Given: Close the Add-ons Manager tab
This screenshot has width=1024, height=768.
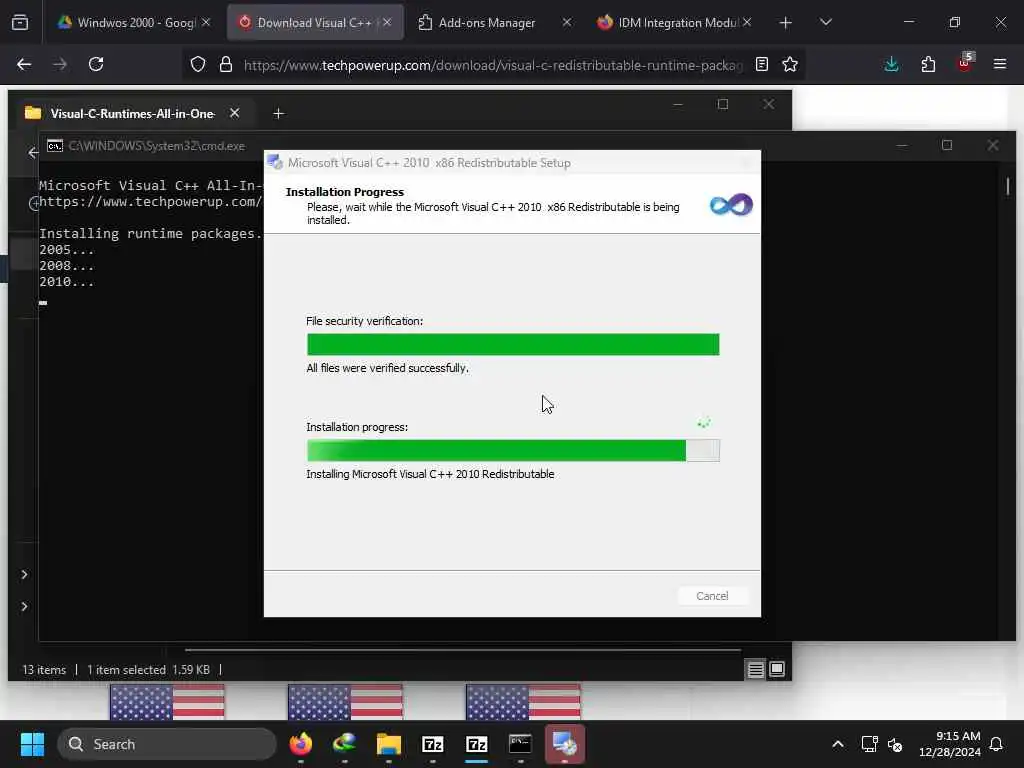Looking at the screenshot, I should click(x=566, y=22).
